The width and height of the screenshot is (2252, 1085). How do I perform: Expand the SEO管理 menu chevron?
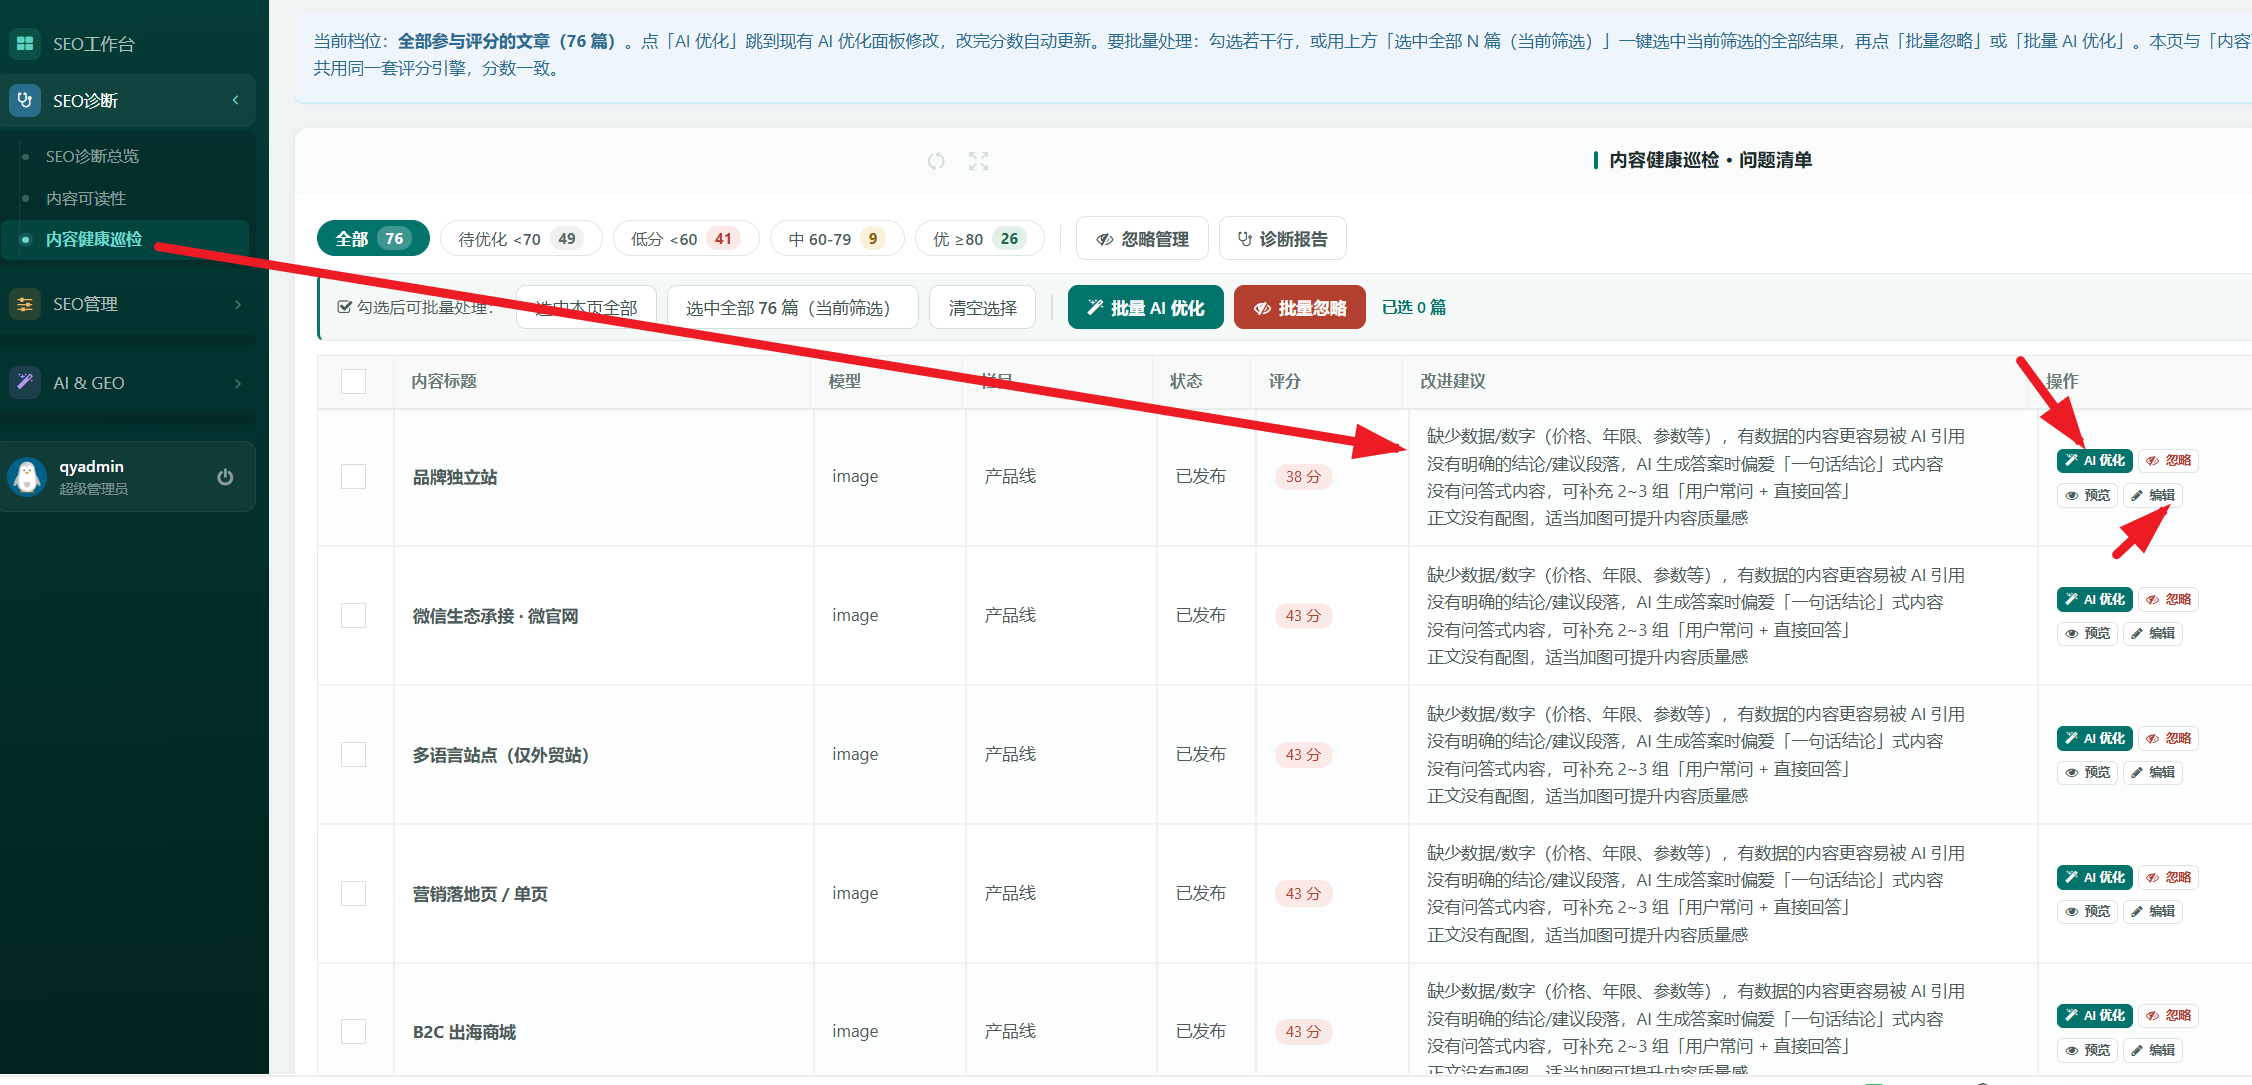pyautogui.click(x=238, y=304)
